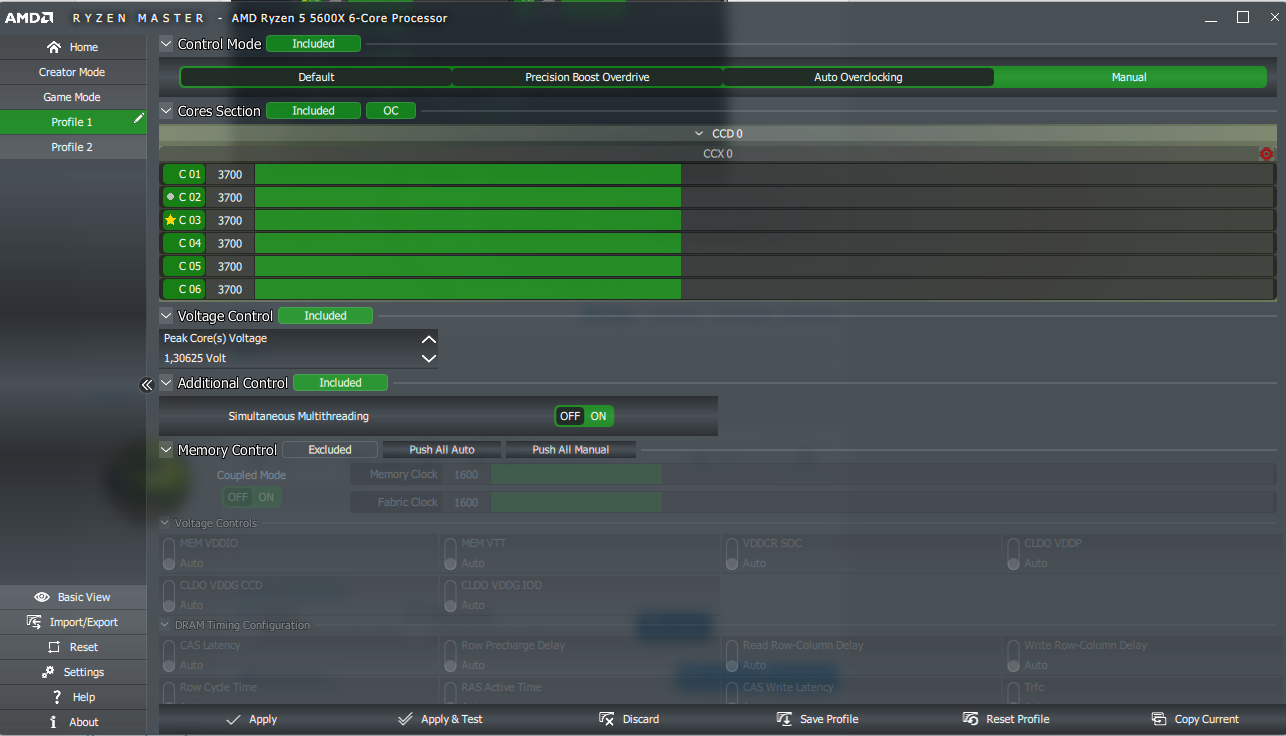Click the gold star on core C 03
1286x736 pixels.
click(x=170, y=220)
